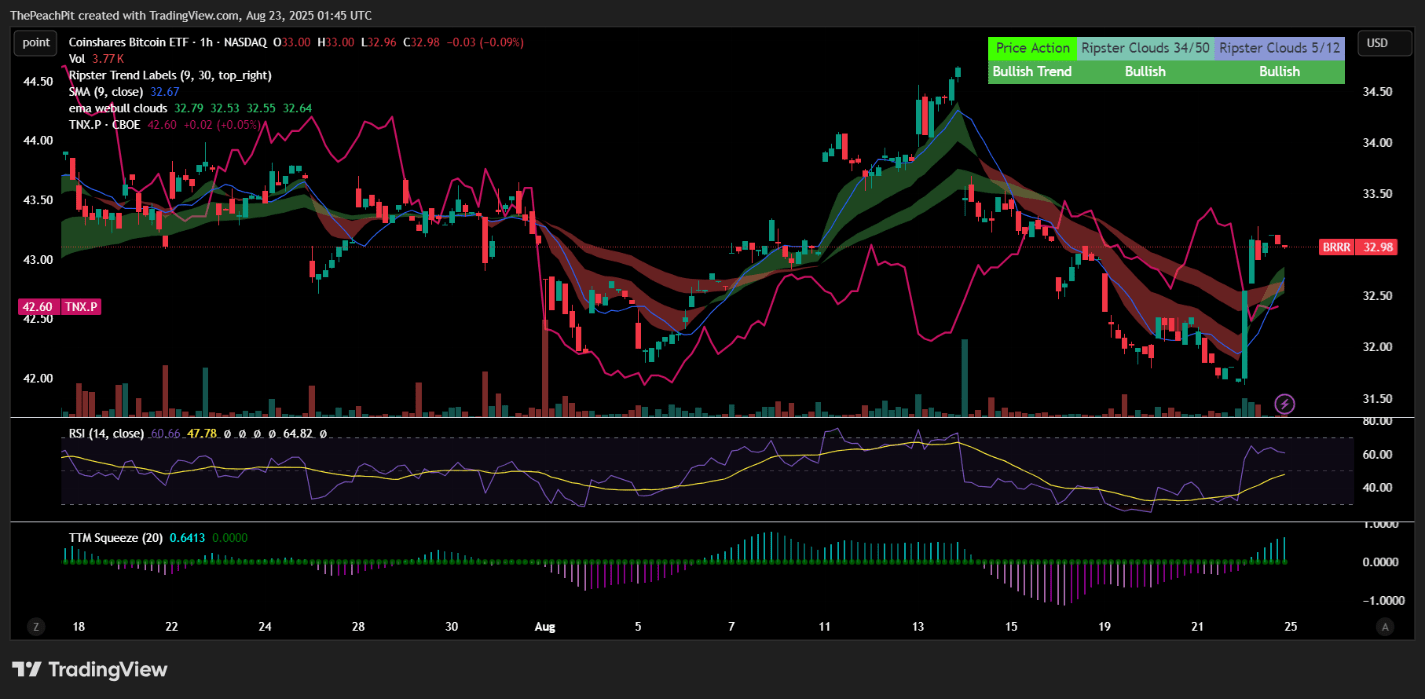Click the TTM Squeeze (20) indicator label

[x=115, y=537]
